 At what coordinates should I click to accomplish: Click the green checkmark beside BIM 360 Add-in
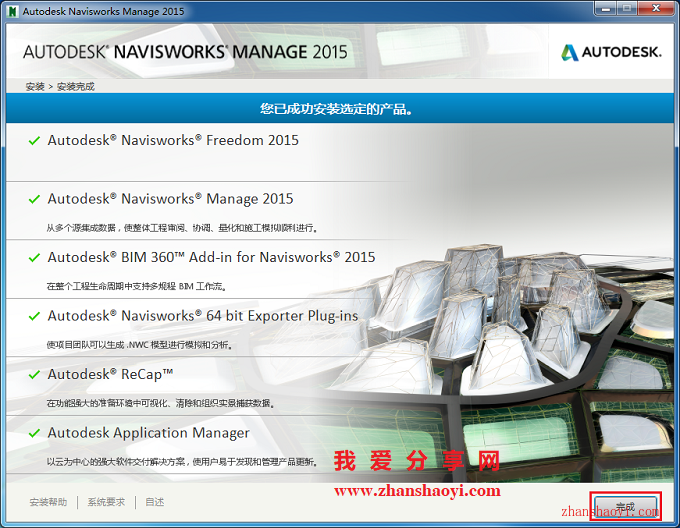tap(34, 257)
